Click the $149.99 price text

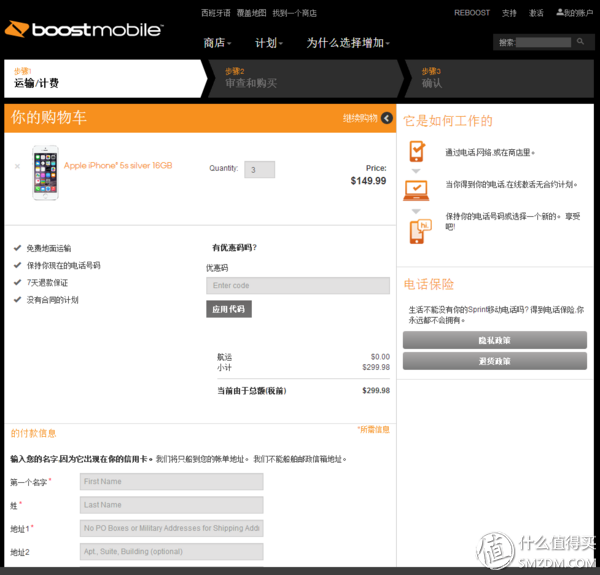pyautogui.click(x=368, y=181)
